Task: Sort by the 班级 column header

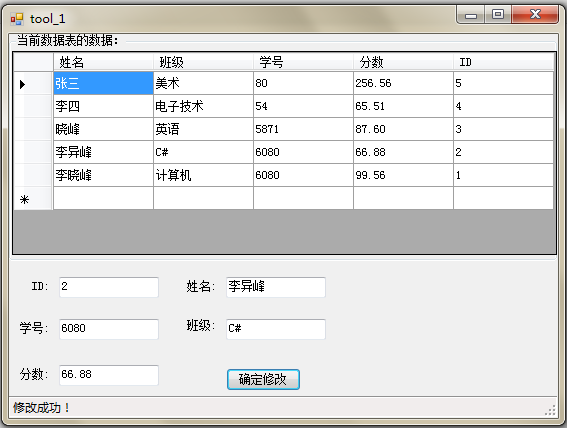Action: (203, 62)
